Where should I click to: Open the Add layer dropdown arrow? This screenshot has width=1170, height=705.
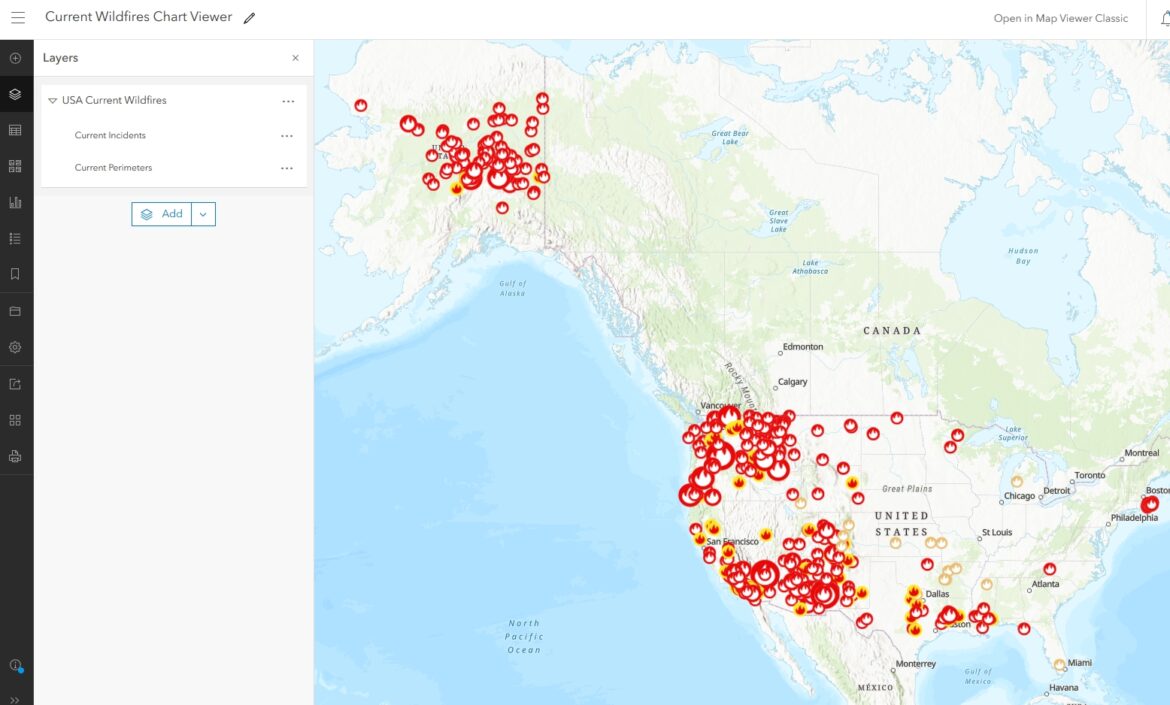click(x=203, y=213)
